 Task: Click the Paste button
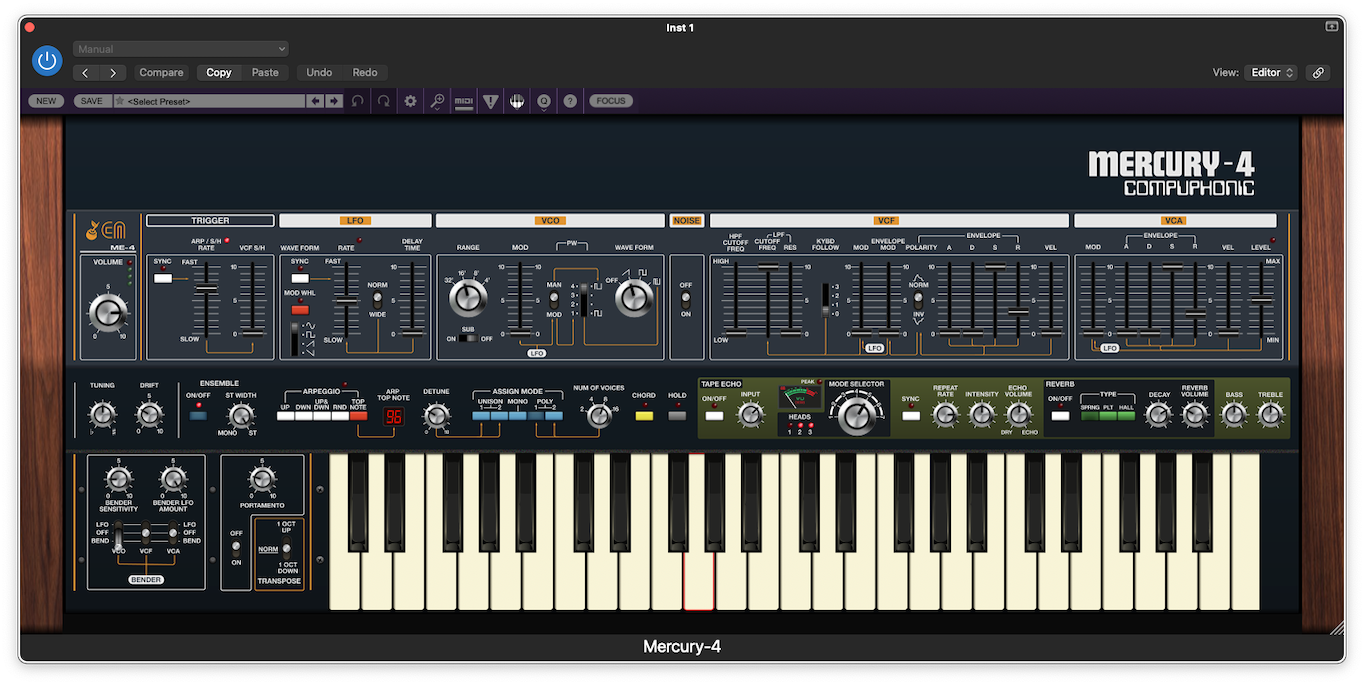click(x=265, y=72)
